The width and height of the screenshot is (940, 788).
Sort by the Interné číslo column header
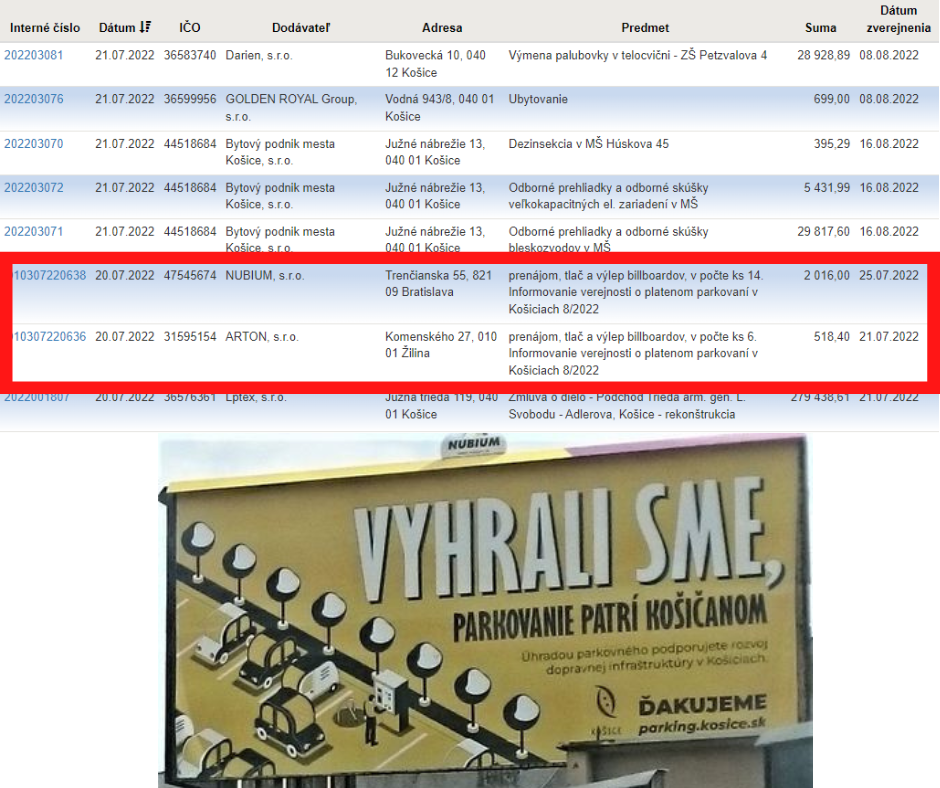pyautogui.click(x=45, y=28)
